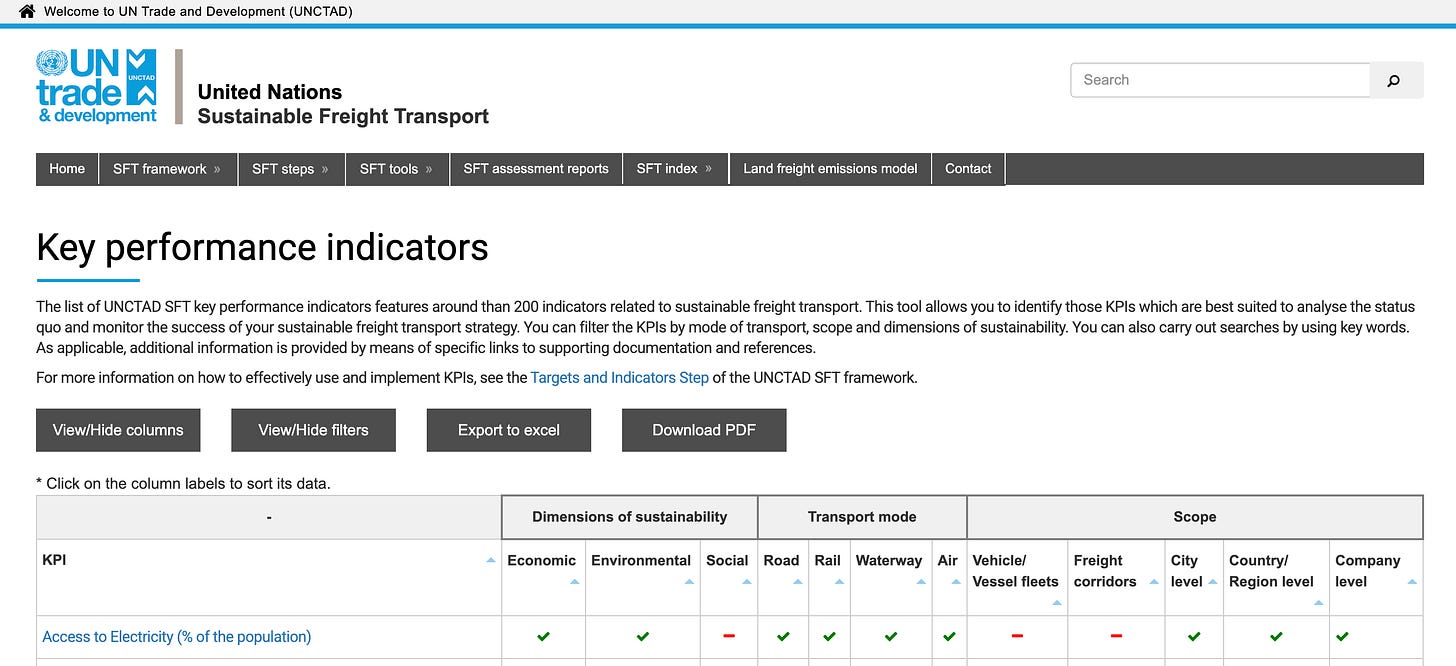Sort by the Economic column arrow
The width and height of the screenshot is (1456, 666).
[x=574, y=582]
